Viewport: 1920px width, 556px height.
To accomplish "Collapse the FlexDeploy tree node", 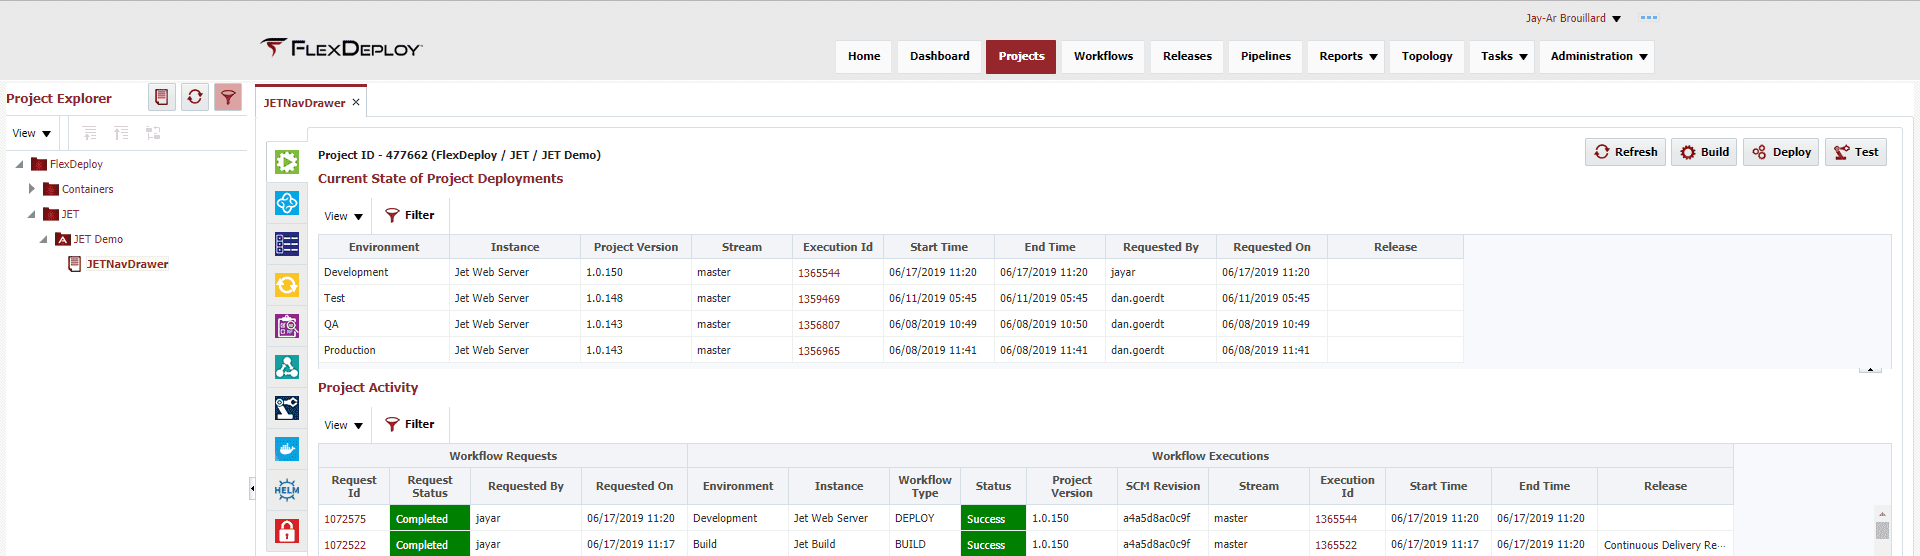I will (x=19, y=164).
